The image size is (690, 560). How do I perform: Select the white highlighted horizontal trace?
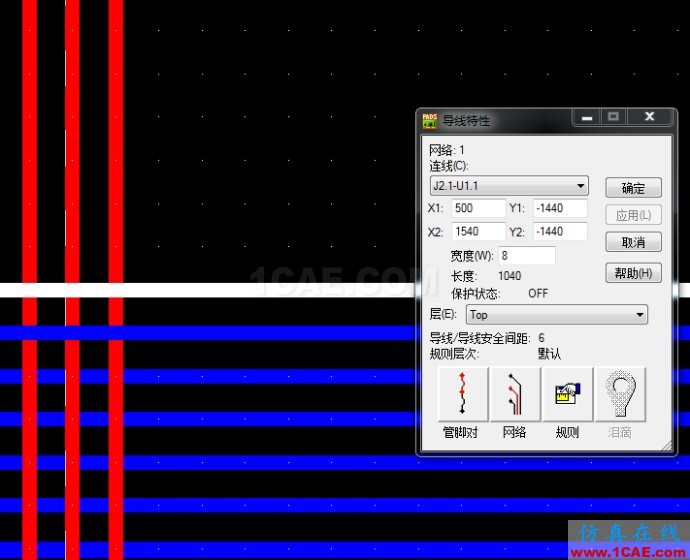tap(207, 290)
